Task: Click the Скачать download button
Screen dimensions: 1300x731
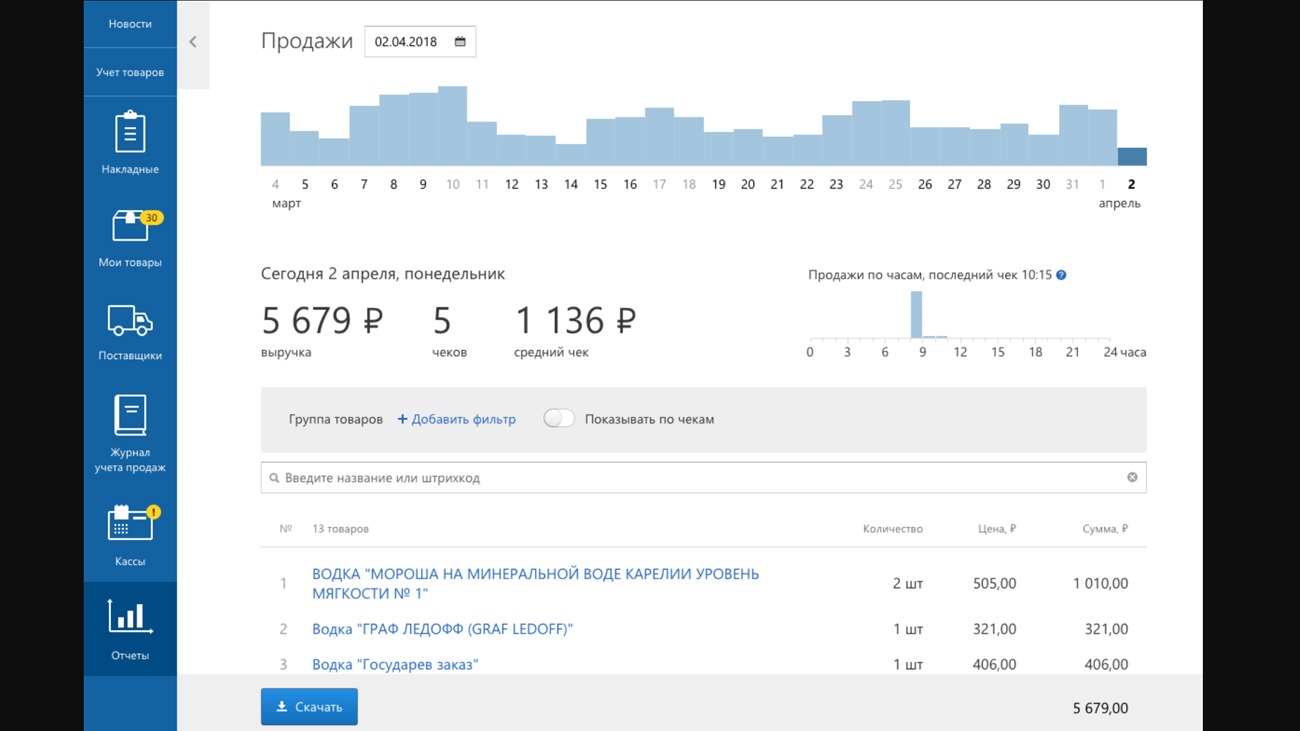Action: pyautogui.click(x=309, y=707)
